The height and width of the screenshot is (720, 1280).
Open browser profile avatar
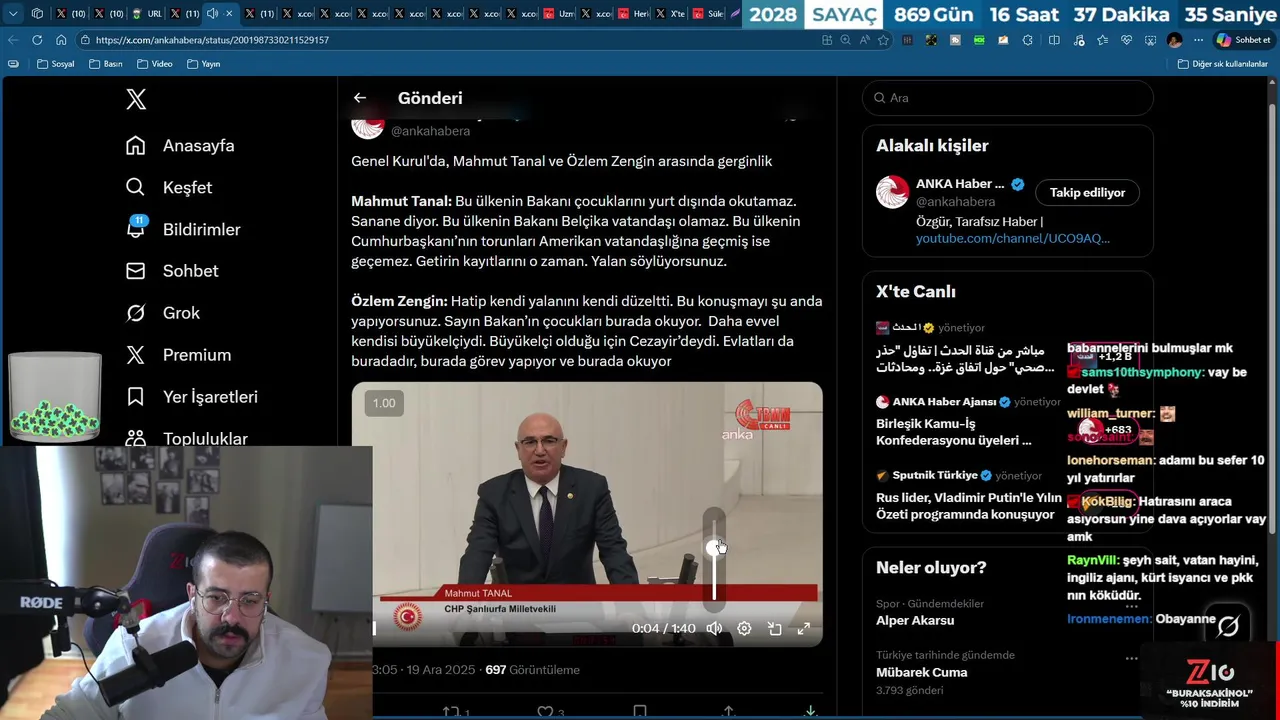click(x=1174, y=40)
